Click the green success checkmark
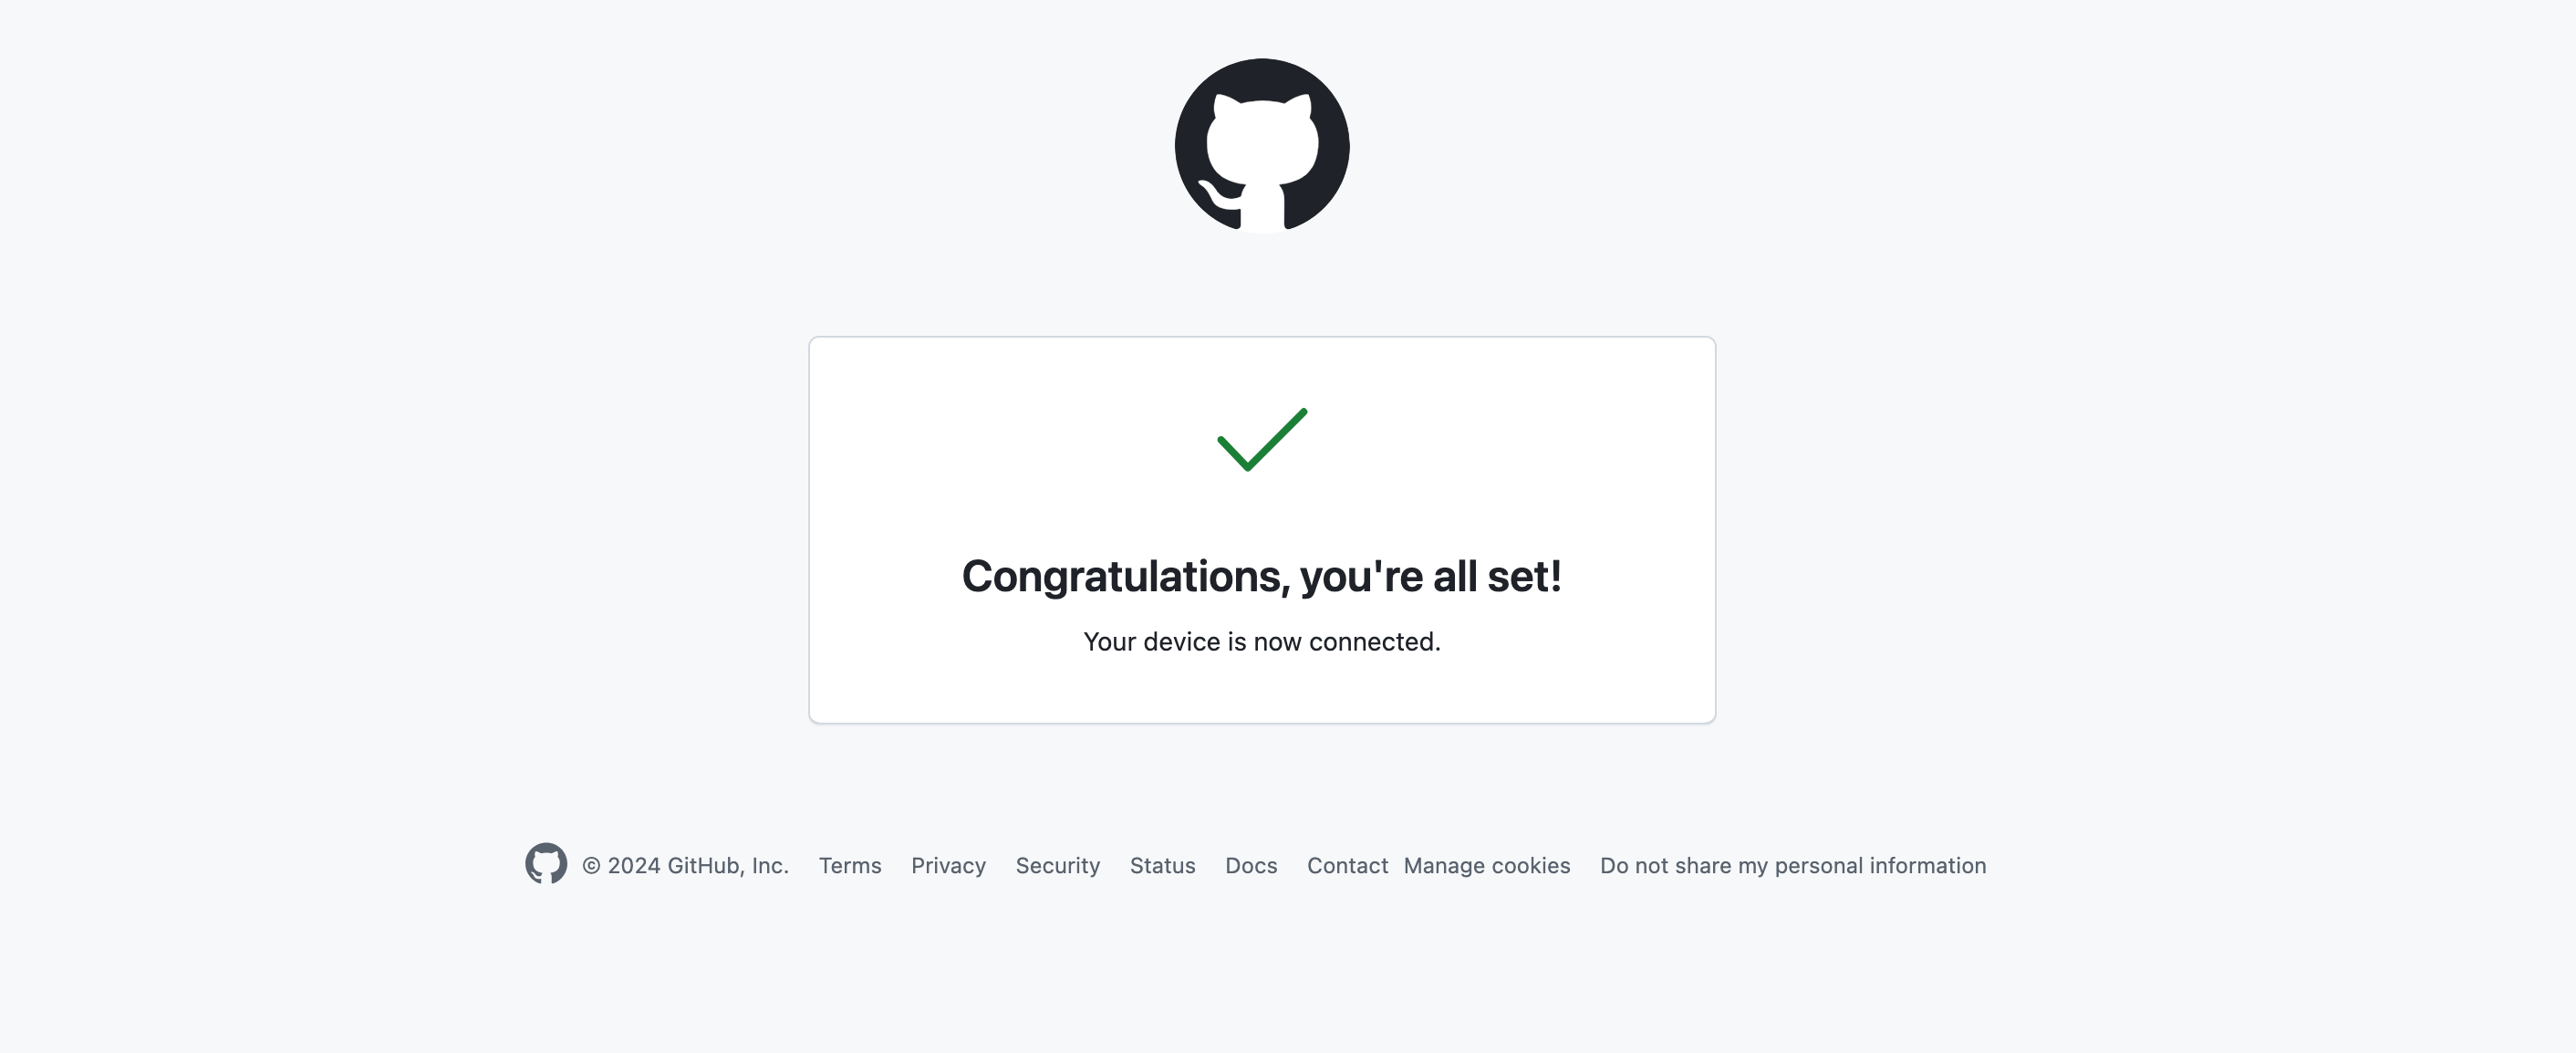2576x1053 pixels. tap(1262, 439)
